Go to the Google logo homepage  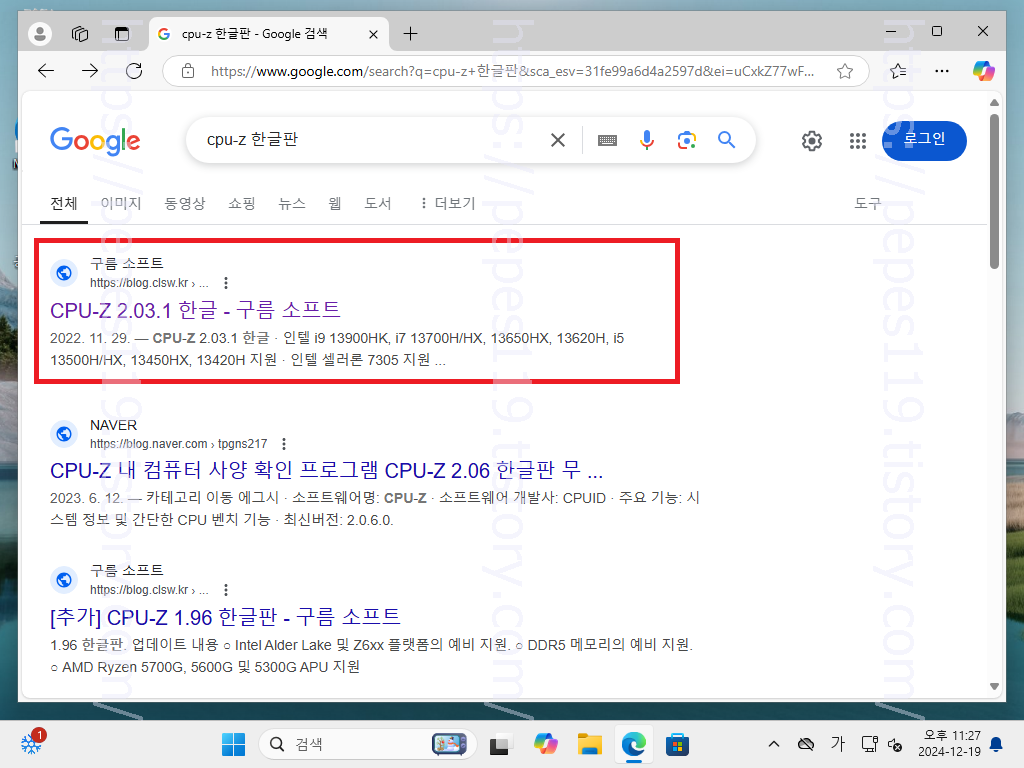(95, 140)
